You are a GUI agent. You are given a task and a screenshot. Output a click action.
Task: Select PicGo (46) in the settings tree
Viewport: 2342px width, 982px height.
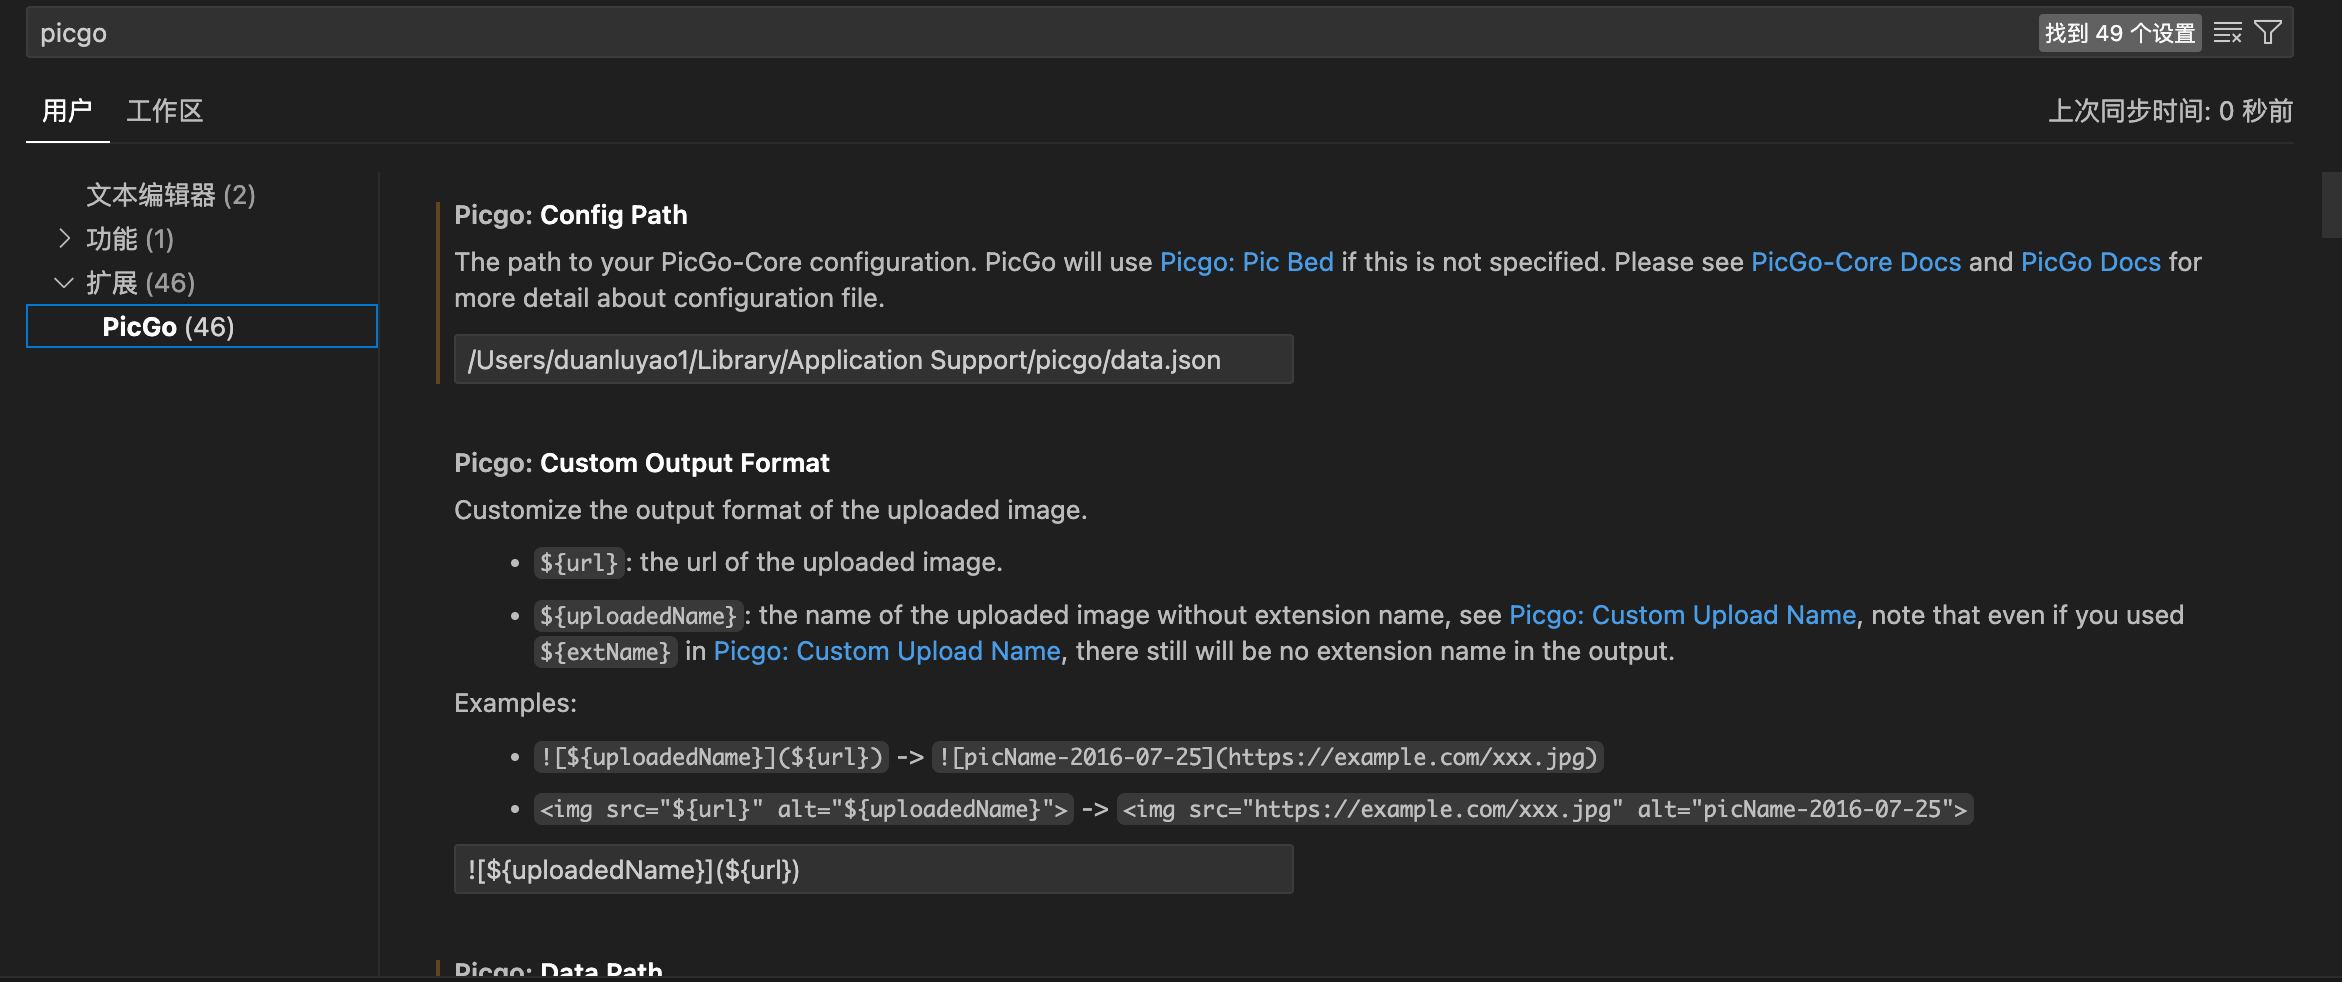tap(168, 327)
